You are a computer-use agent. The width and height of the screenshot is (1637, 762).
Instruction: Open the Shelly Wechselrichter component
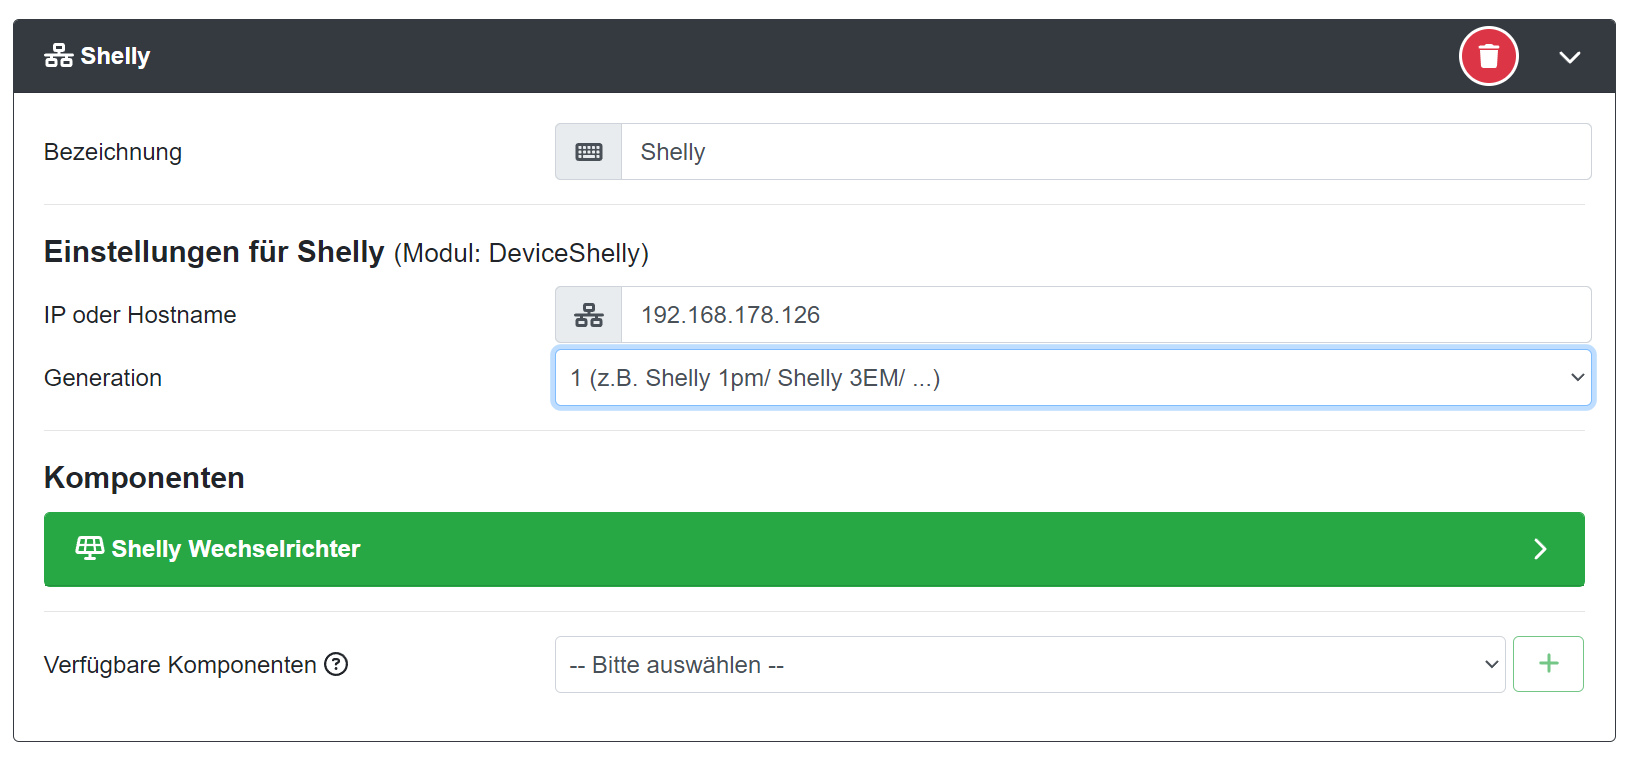pyautogui.click(x=814, y=549)
